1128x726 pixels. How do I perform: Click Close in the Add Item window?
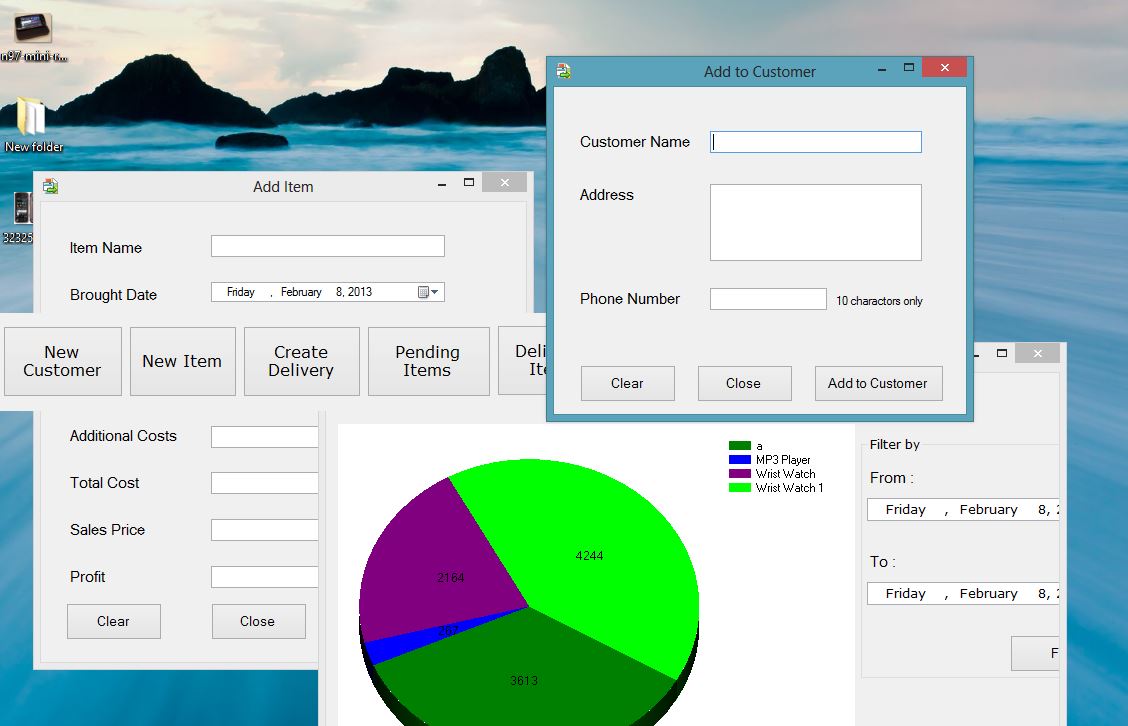tap(258, 622)
